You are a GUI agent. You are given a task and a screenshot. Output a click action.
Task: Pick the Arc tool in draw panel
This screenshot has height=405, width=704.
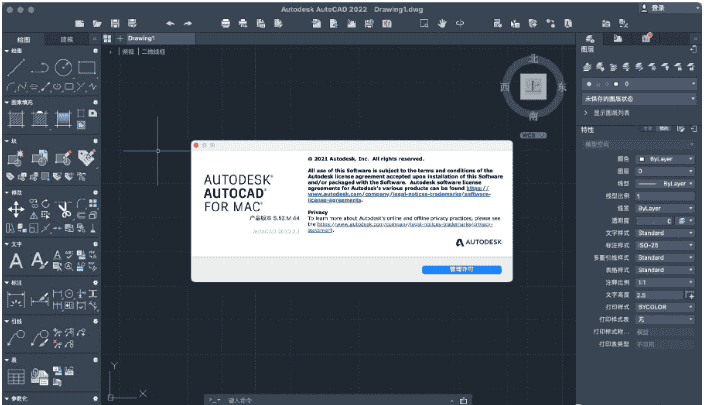[11, 87]
